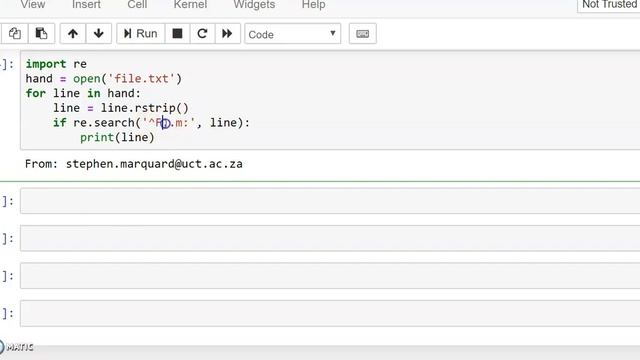Move selected cell up with the arrow icon
This screenshot has width=640, height=360.
pyautogui.click(x=73, y=33)
